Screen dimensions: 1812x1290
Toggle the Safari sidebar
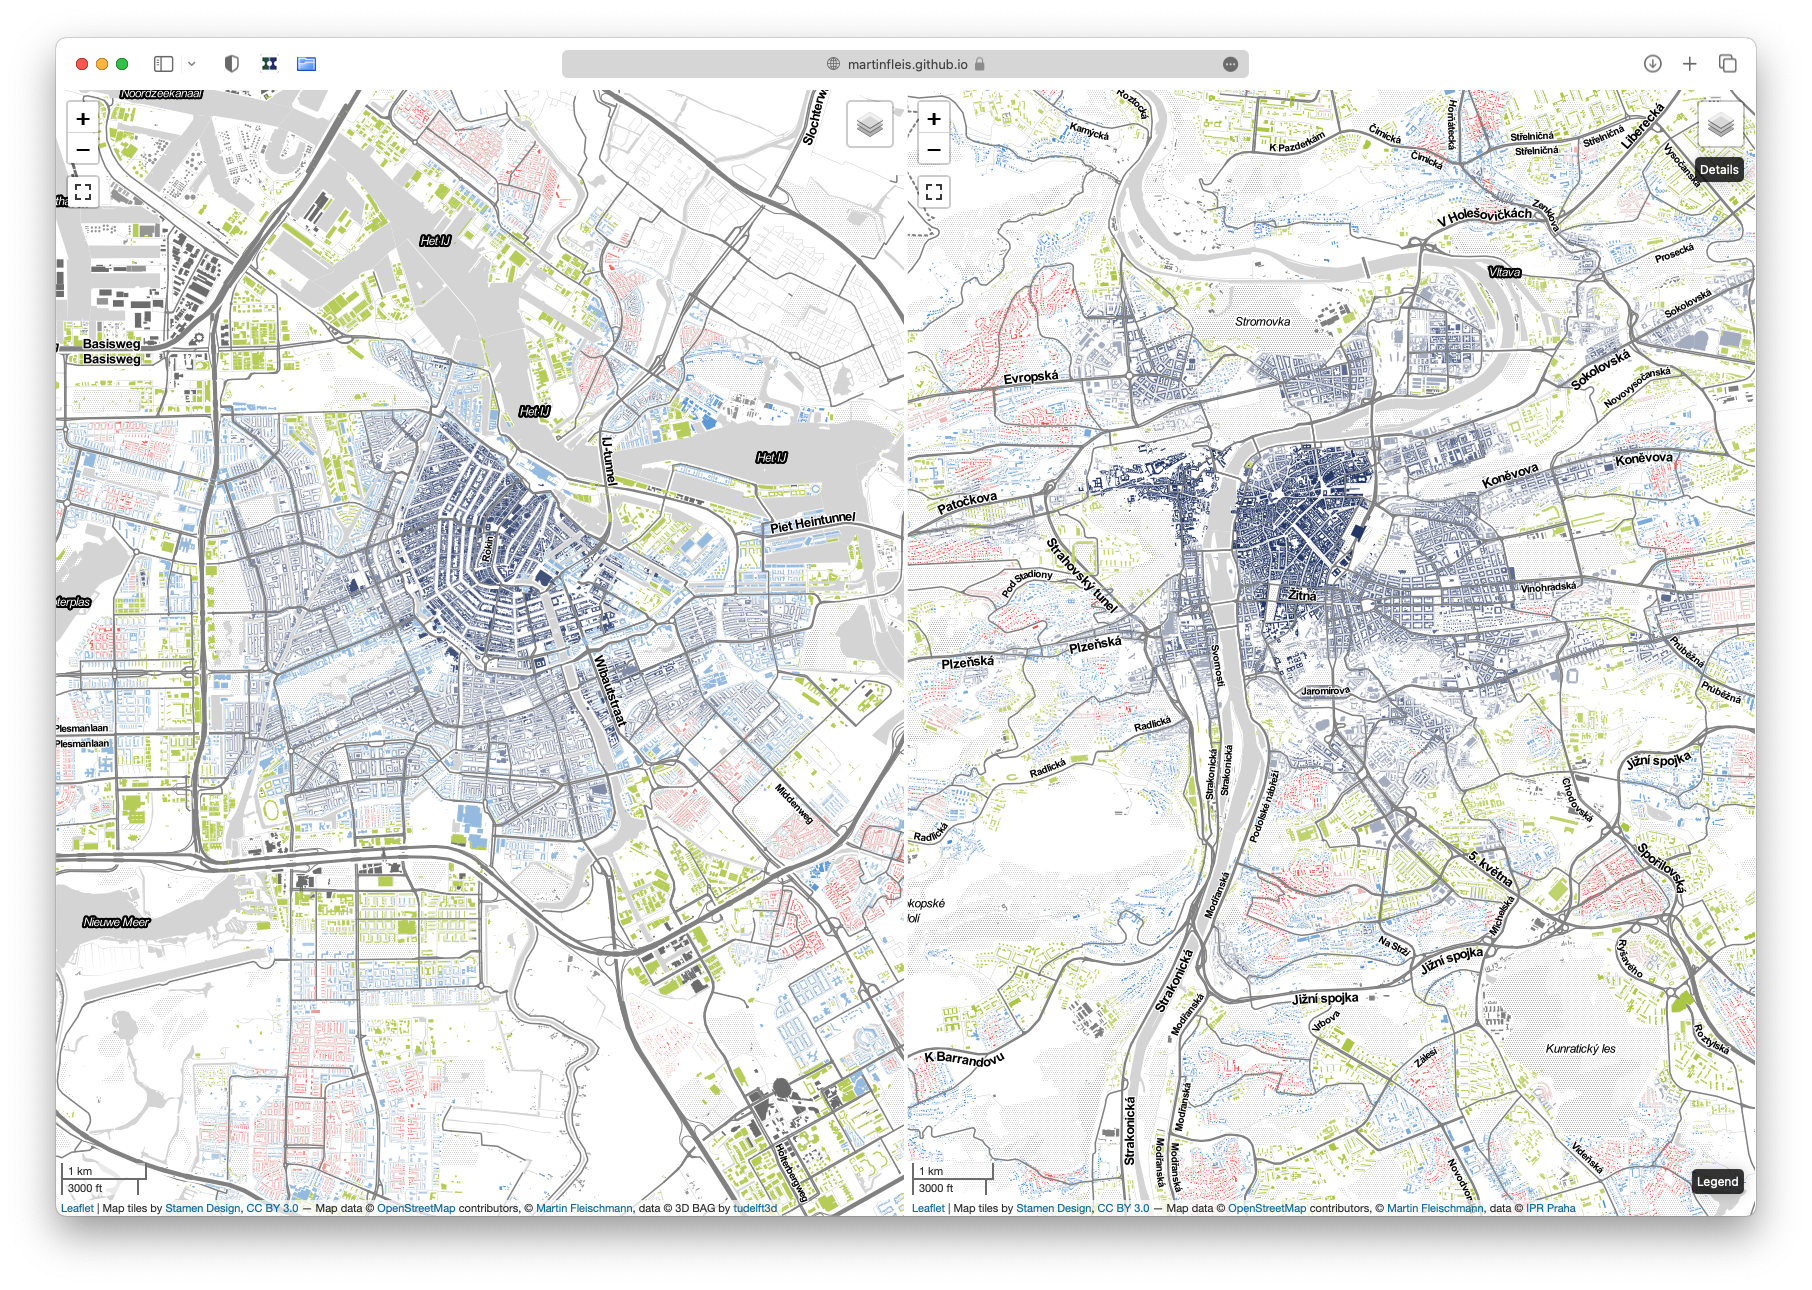(x=164, y=64)
